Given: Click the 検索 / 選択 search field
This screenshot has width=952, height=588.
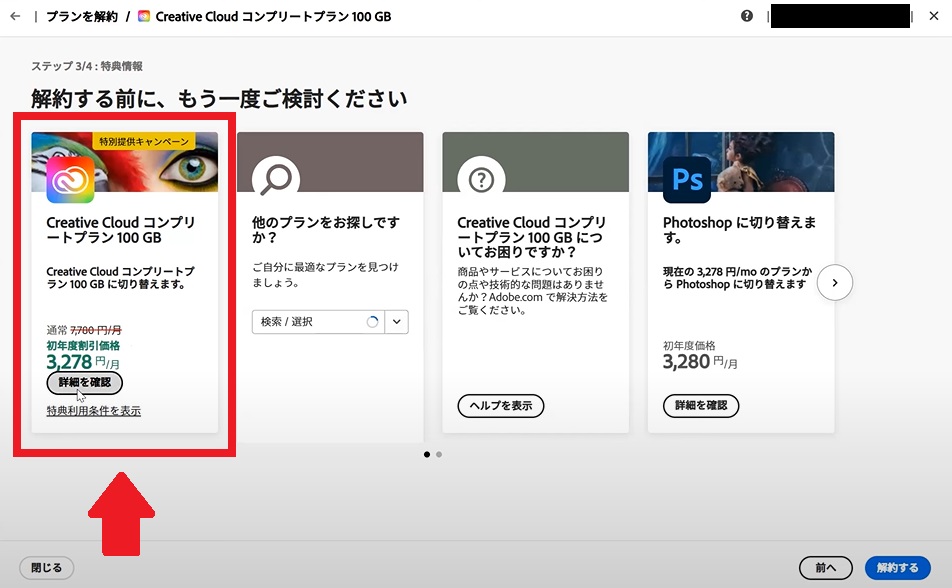Looking at the screenshot, I should [318, 322].
